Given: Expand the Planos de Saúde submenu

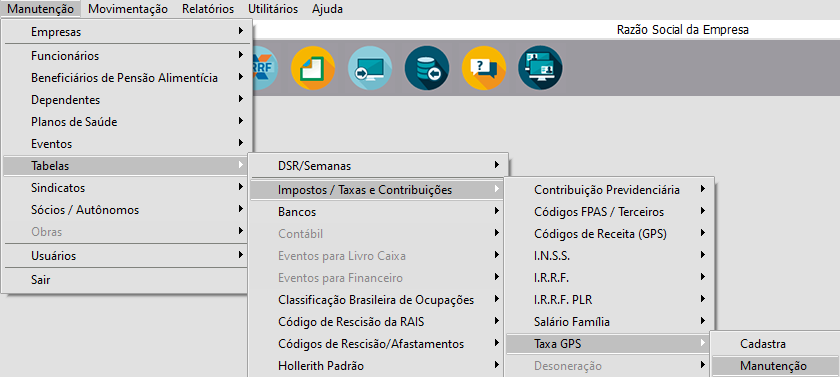Looking at the screenshot, I should 126,122.
